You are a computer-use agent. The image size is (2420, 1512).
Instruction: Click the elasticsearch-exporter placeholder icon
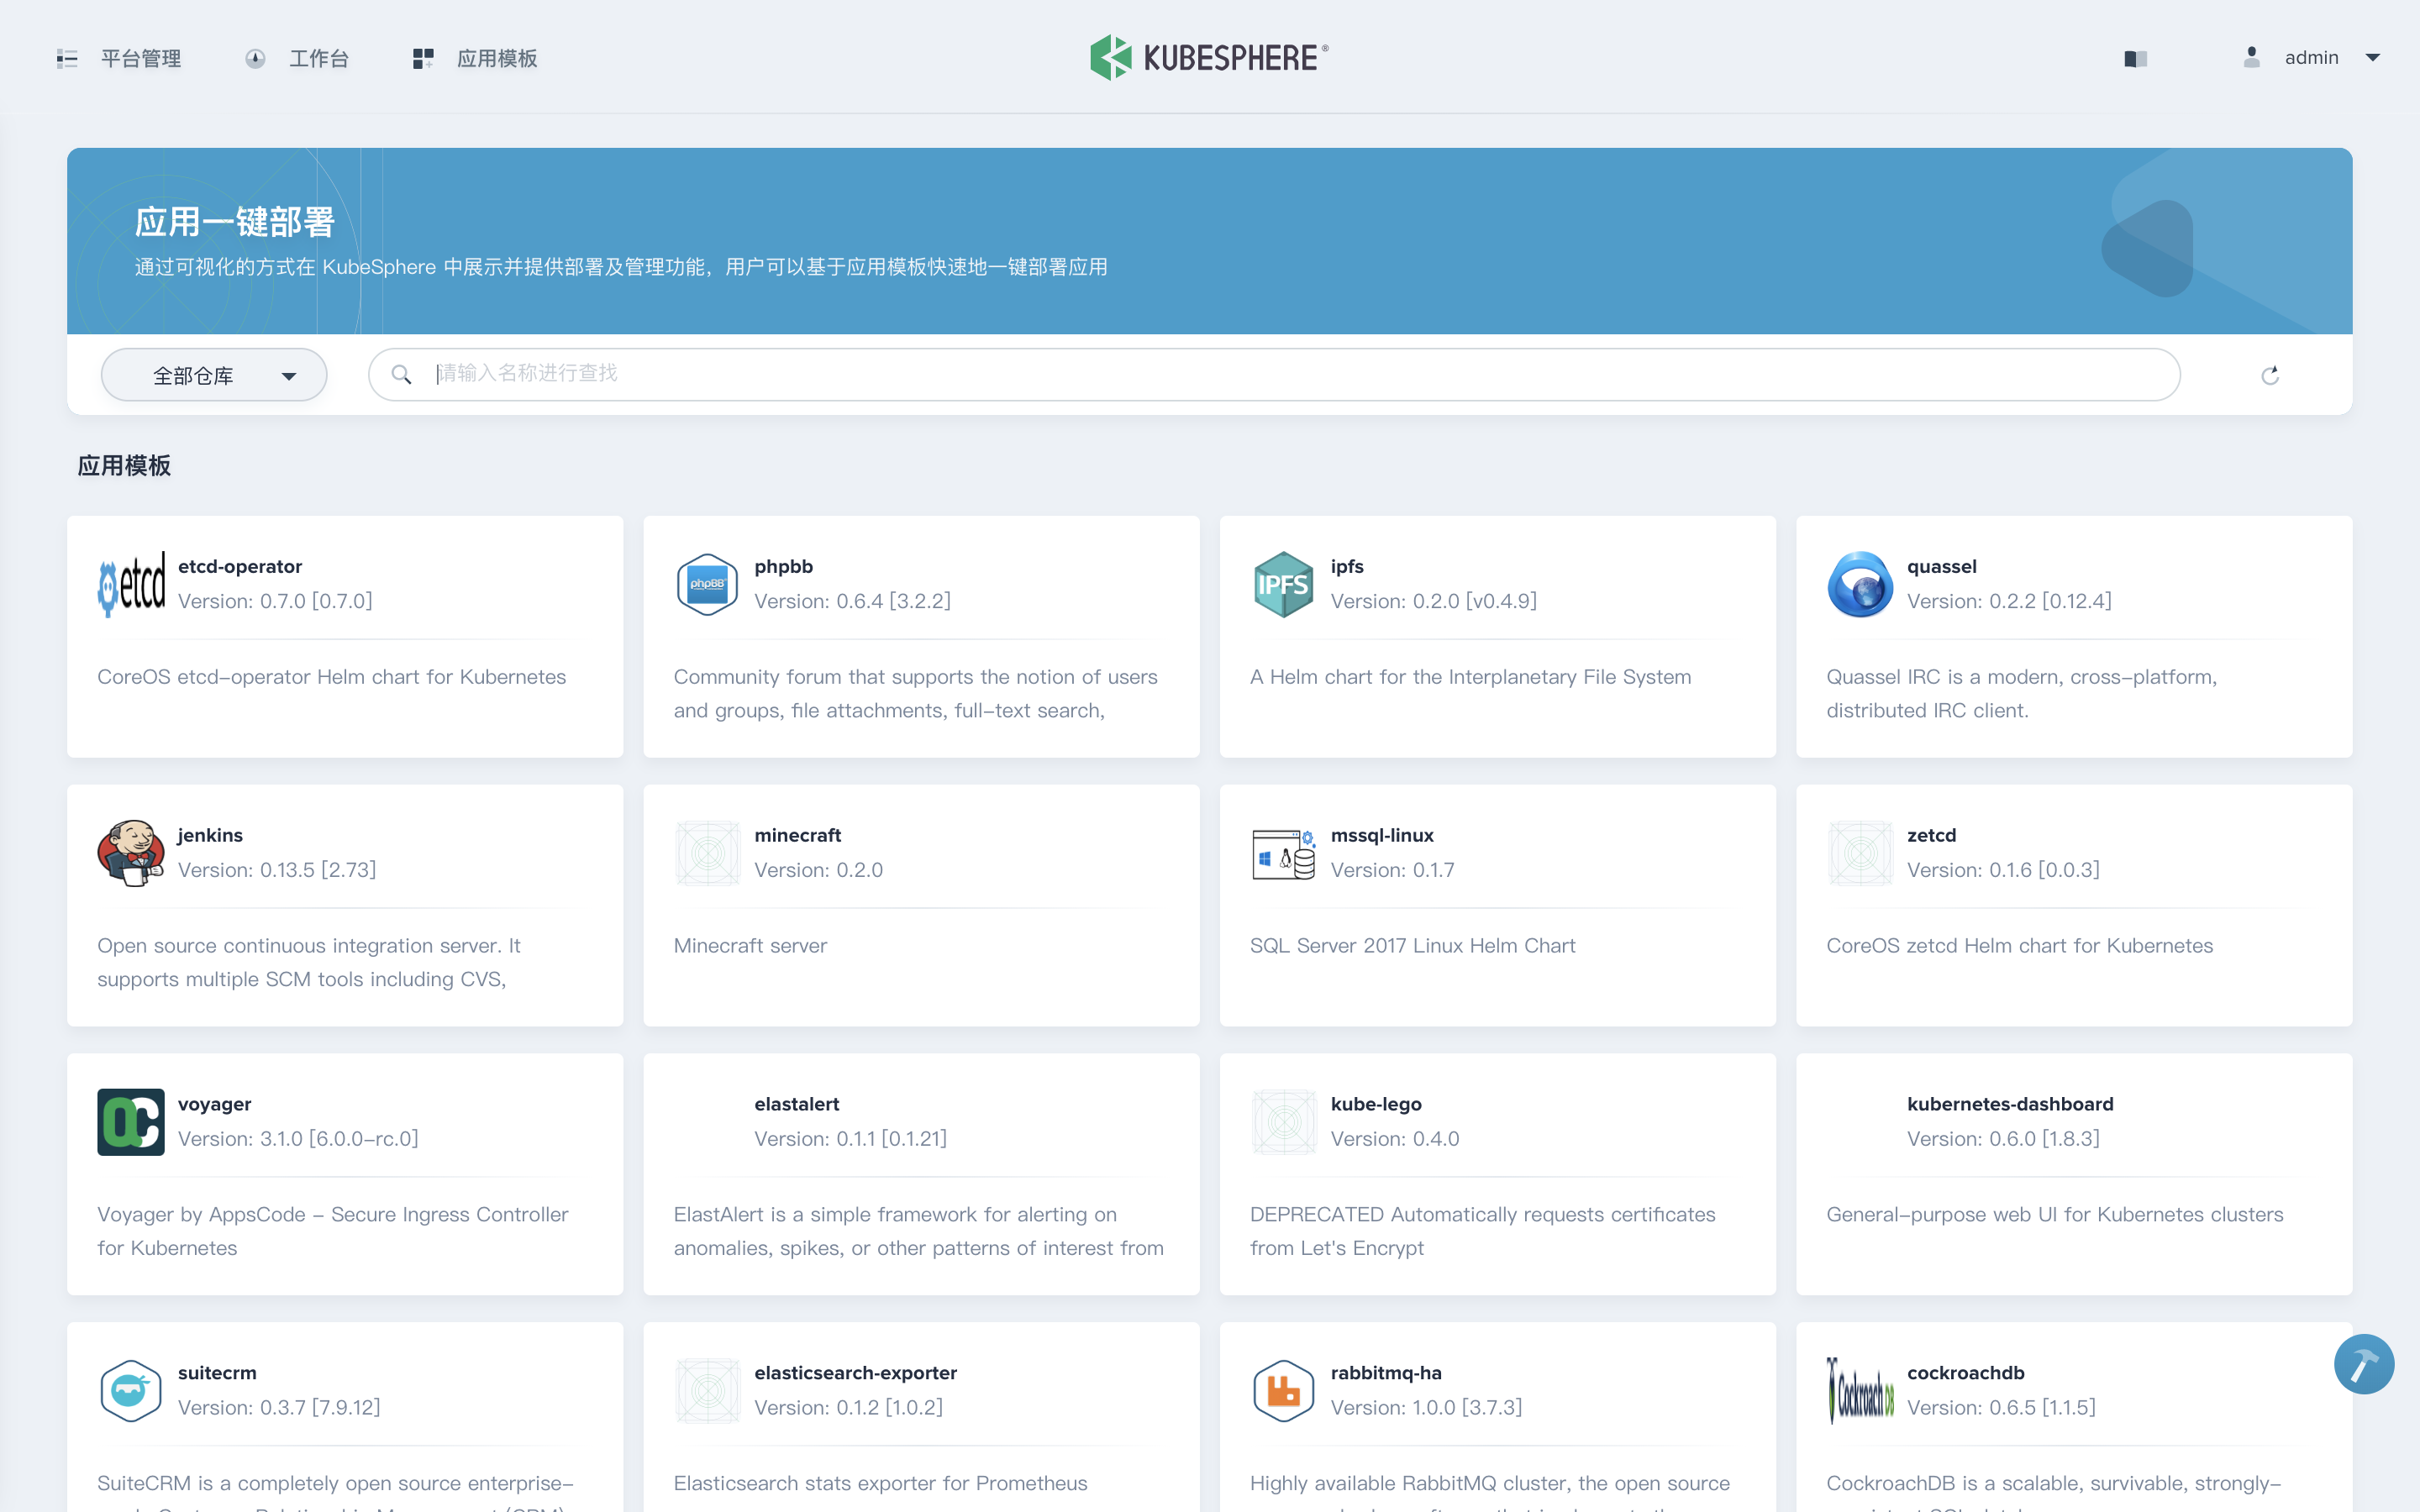click(x=707, y=1391)
